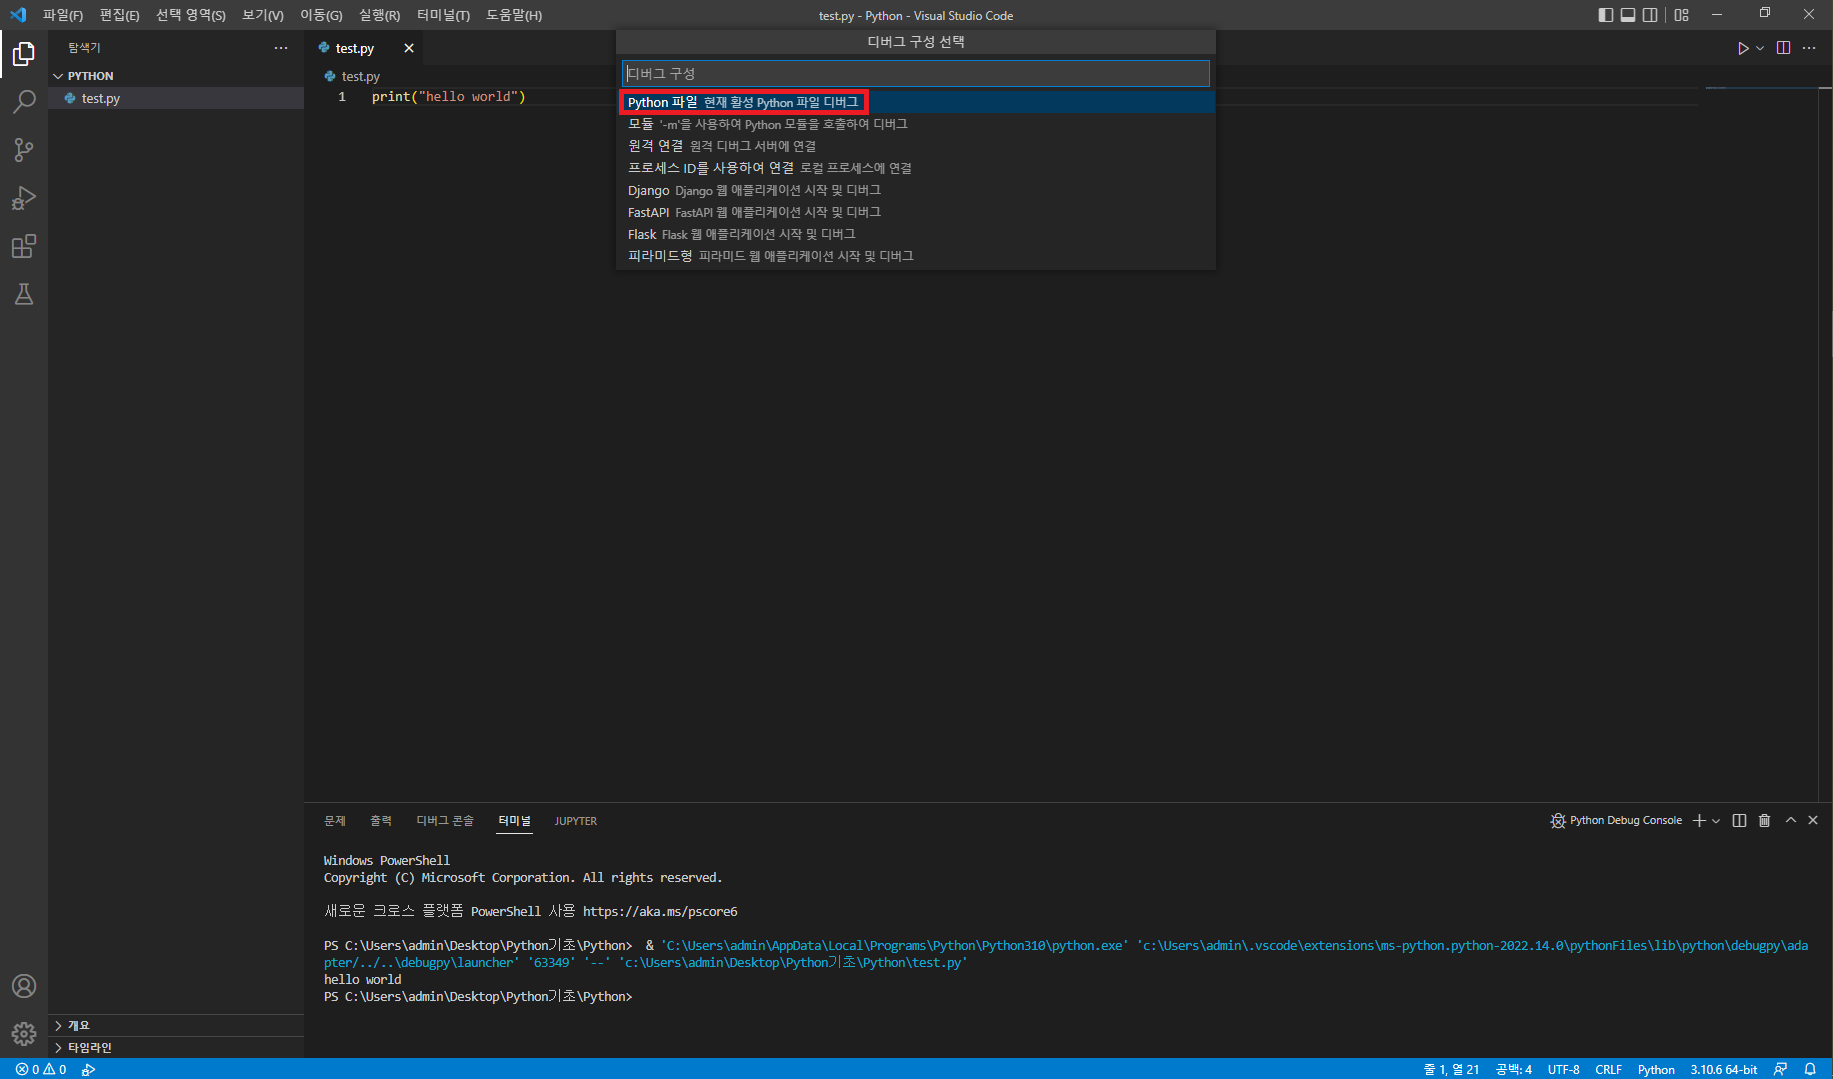Open run options dropdown arrow
Viewport: 1833px width, 1079px height.
(x=1760, y=48)
